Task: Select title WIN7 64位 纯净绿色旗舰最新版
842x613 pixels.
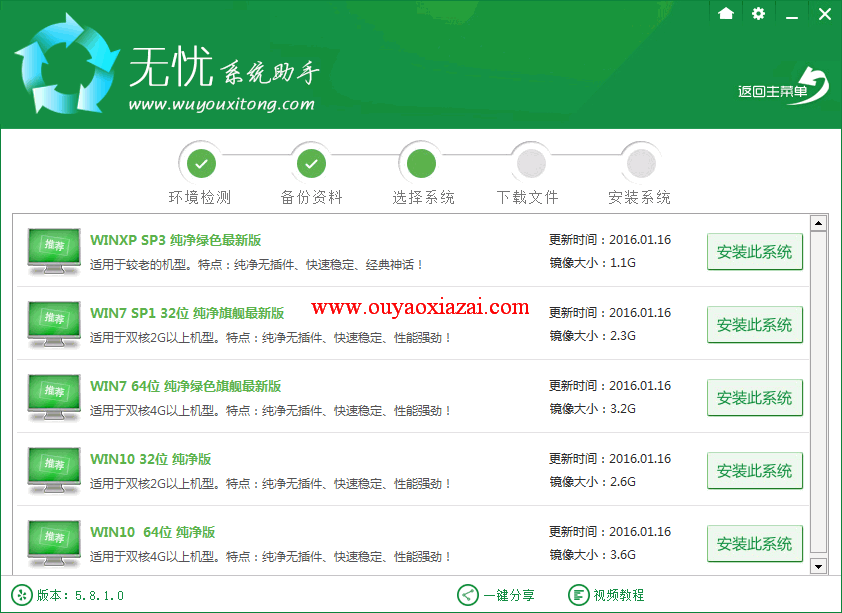Action: 186,386
